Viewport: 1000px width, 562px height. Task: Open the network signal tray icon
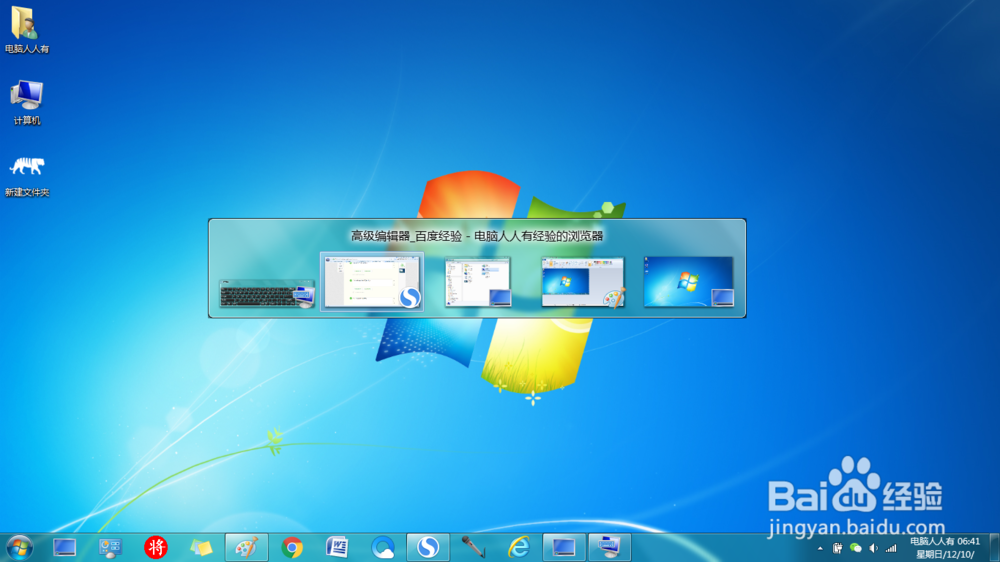coord(892,548)
